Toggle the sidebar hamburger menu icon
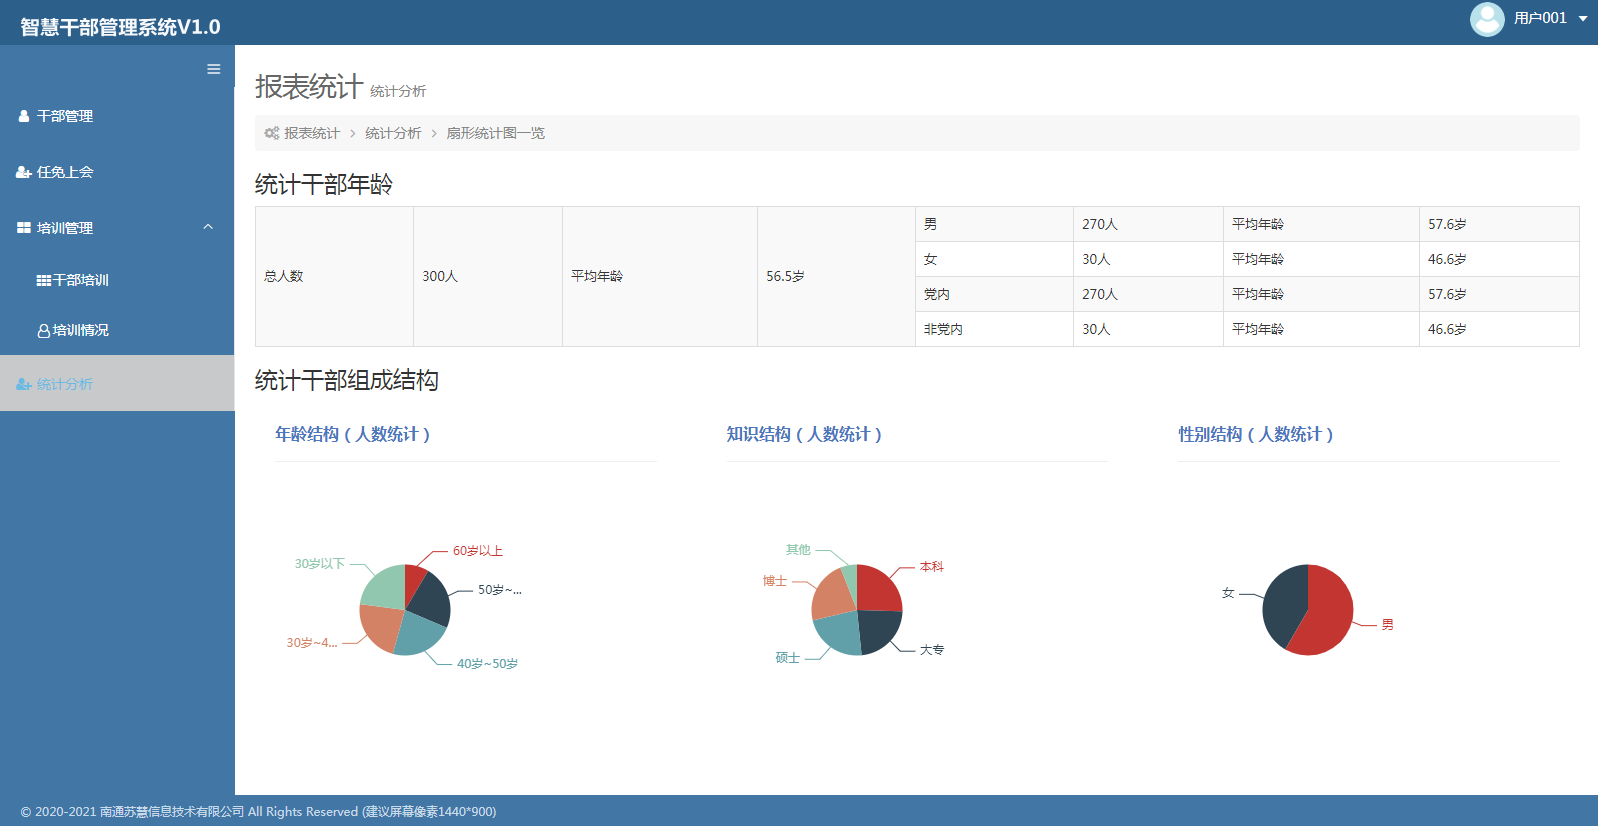 pos(213,69)
